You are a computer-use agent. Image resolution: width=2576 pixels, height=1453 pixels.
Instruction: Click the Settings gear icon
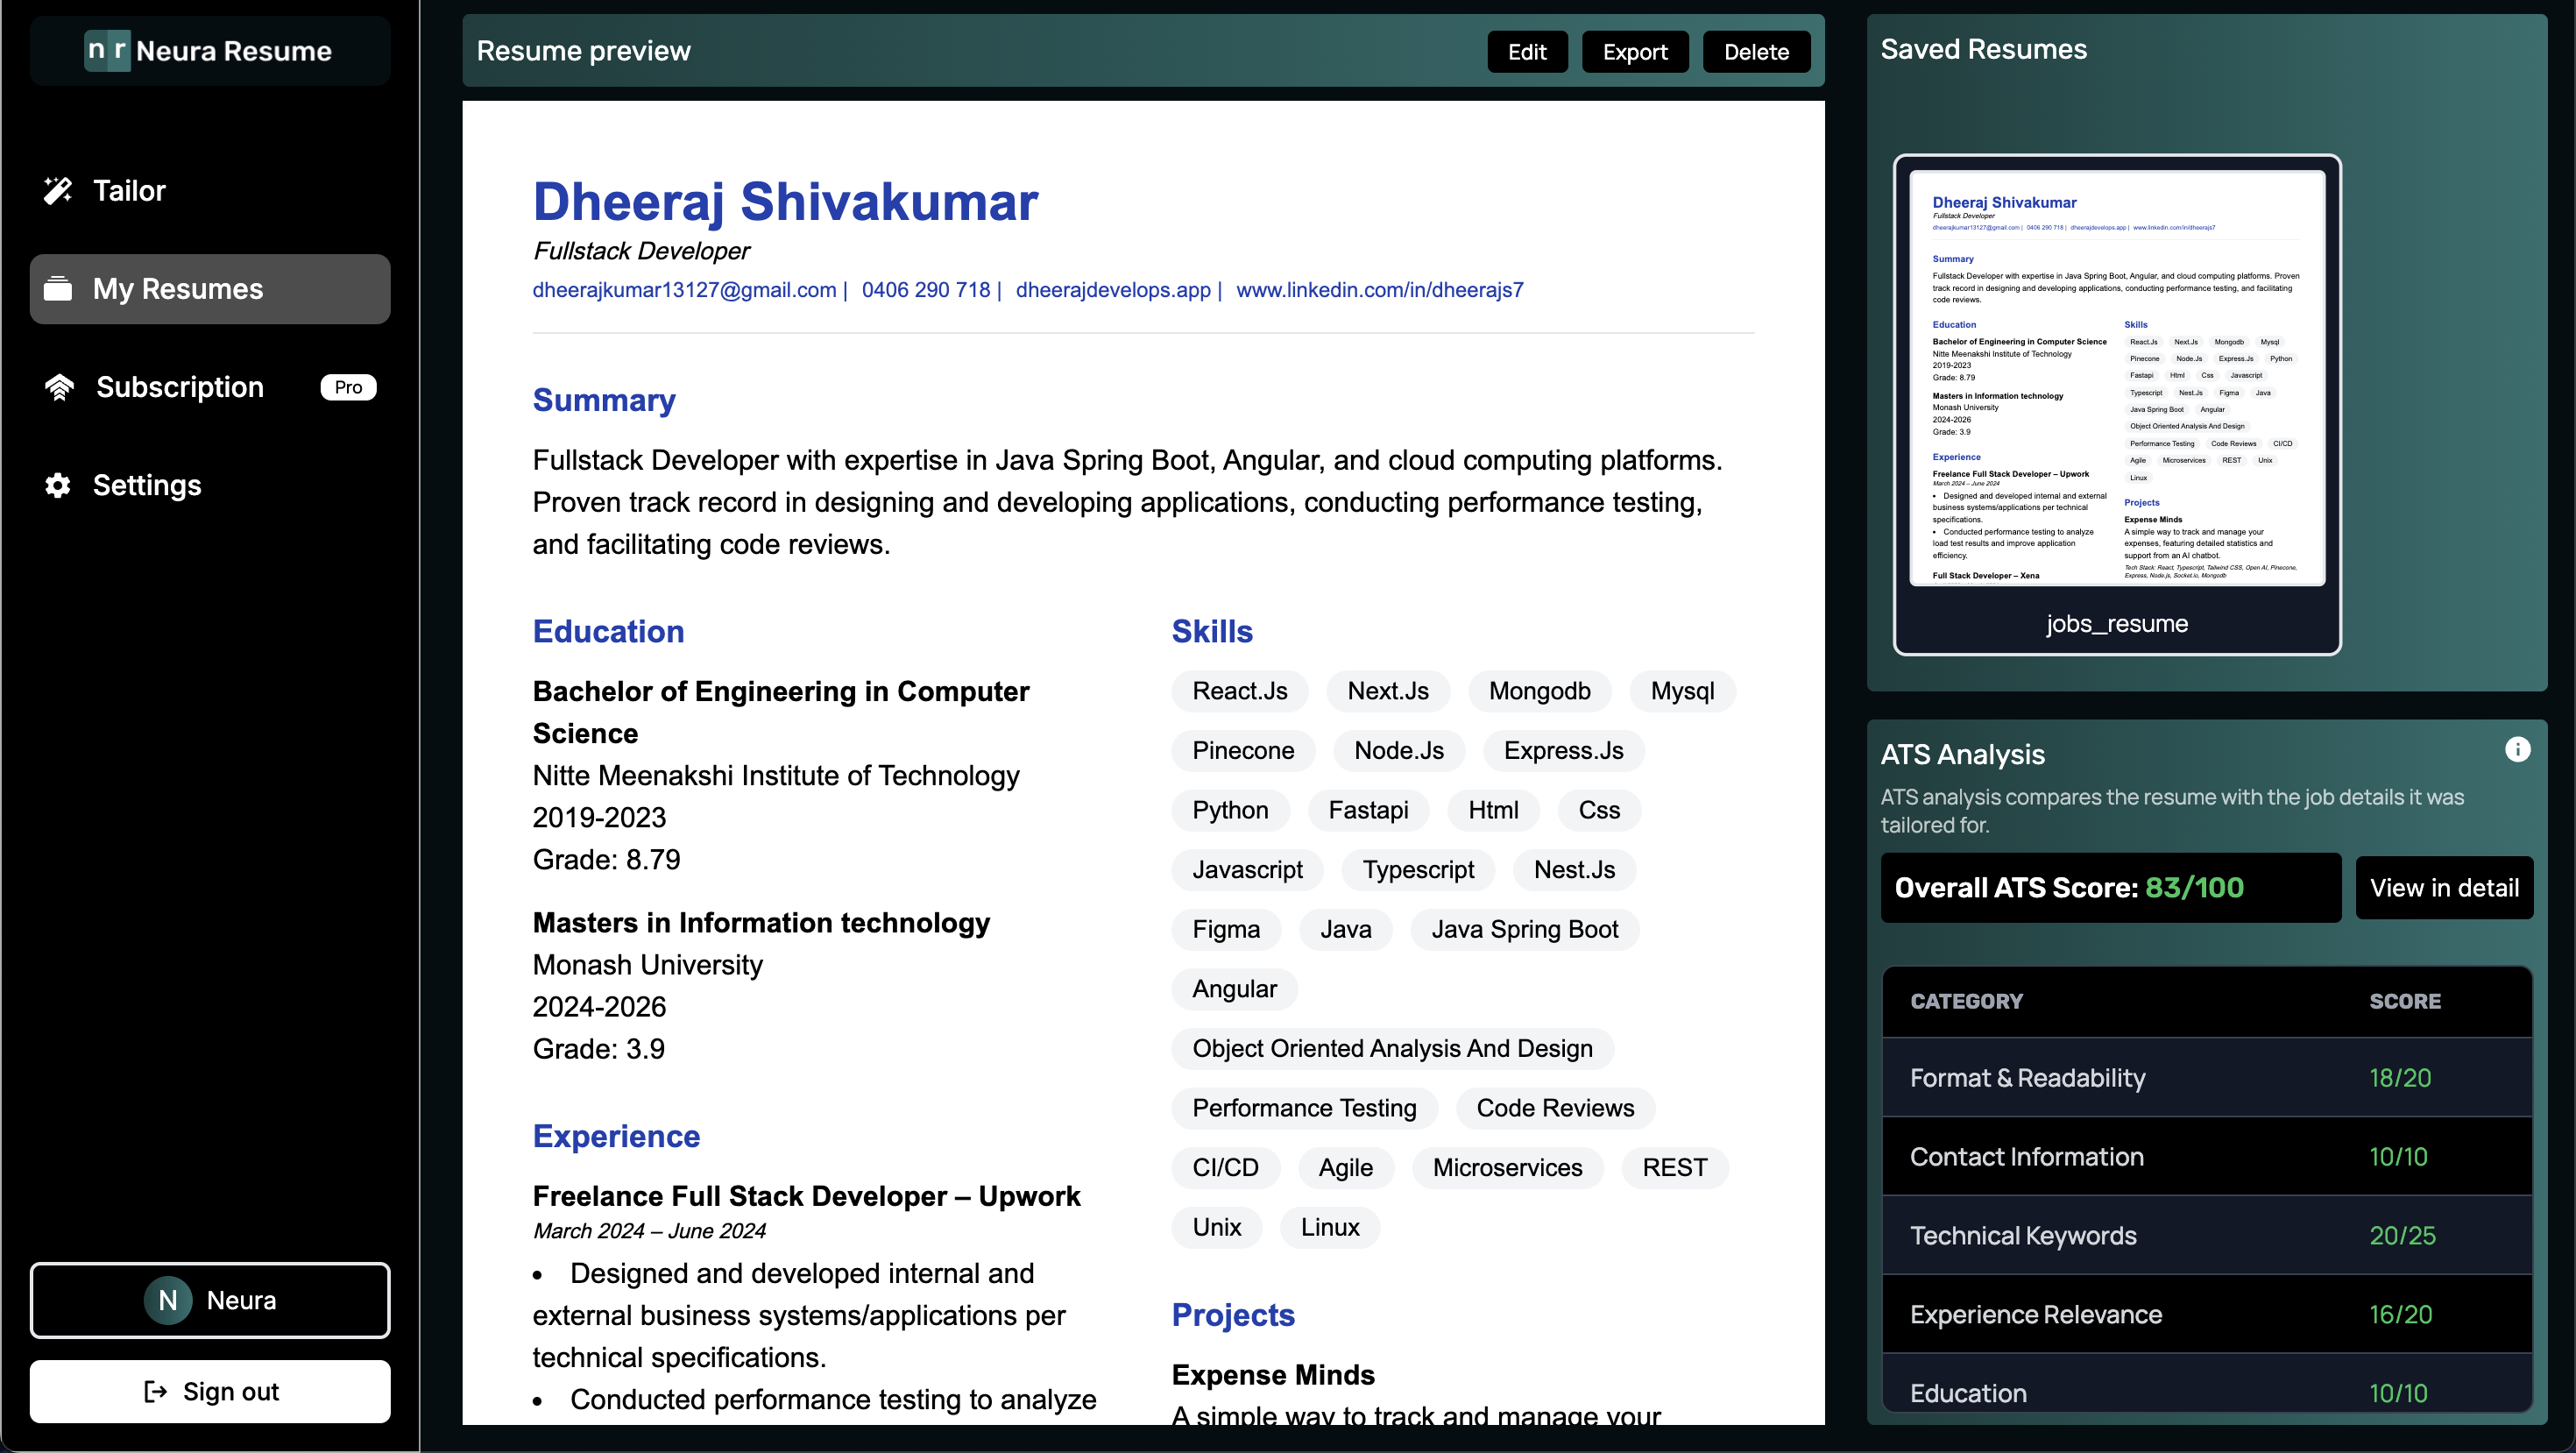coord(58,485)
